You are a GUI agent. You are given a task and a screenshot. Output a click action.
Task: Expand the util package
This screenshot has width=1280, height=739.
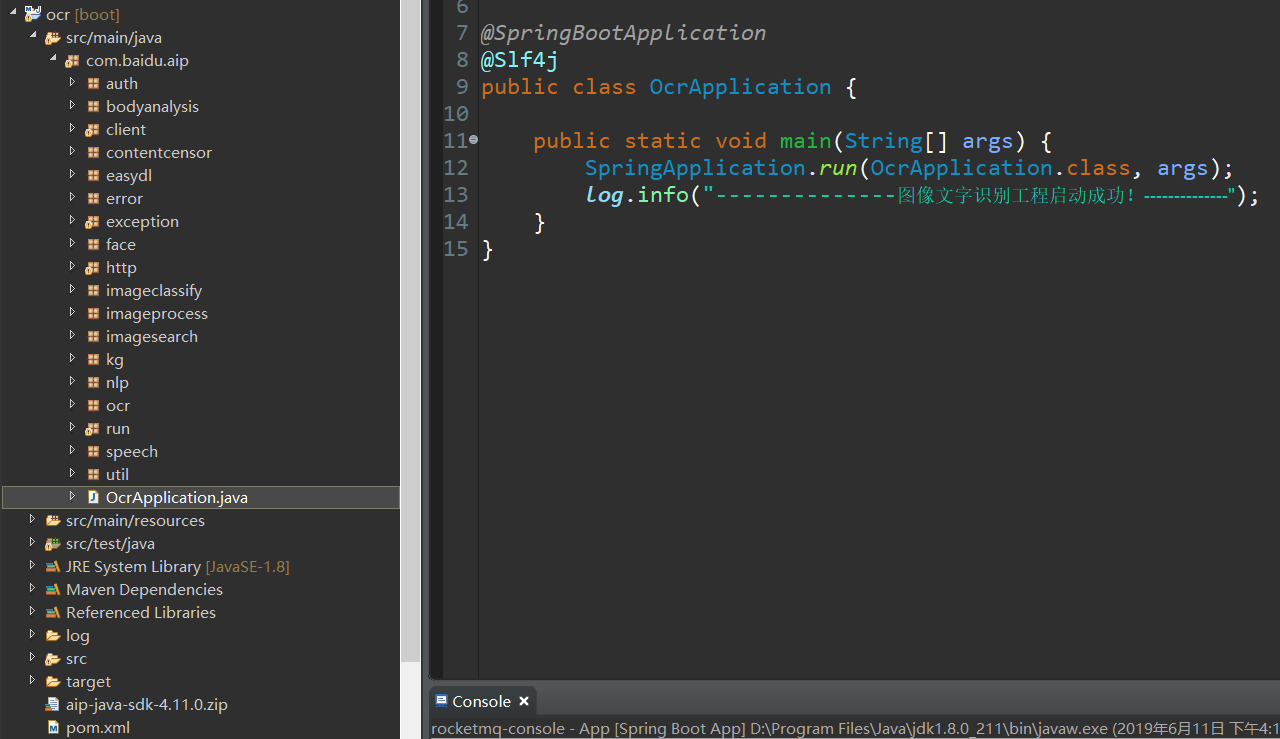point(73,474)
